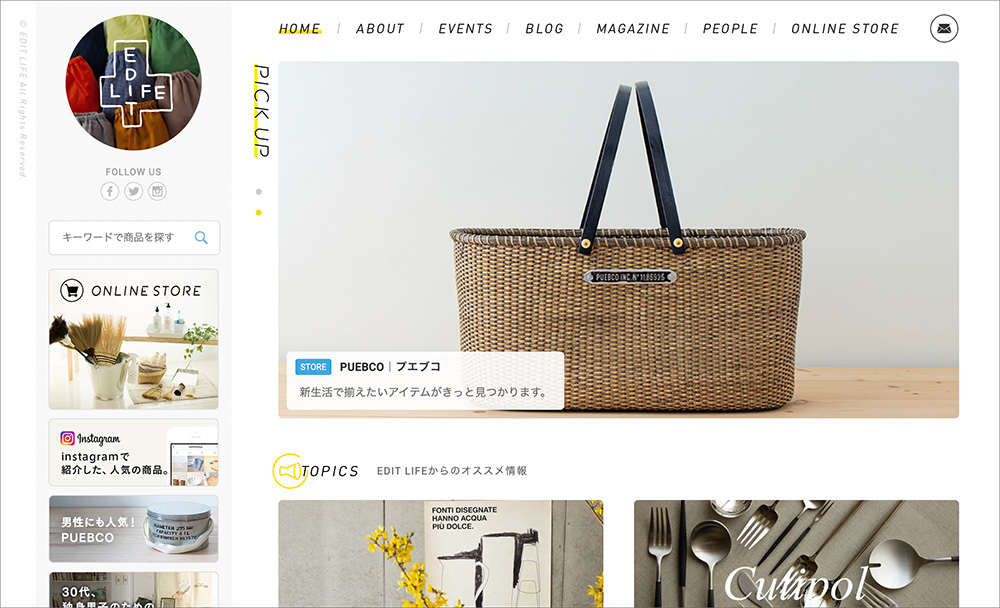Open the Cutipol cutlery topic image
This screenshot has width=1000, height=608.
[797, 553]
